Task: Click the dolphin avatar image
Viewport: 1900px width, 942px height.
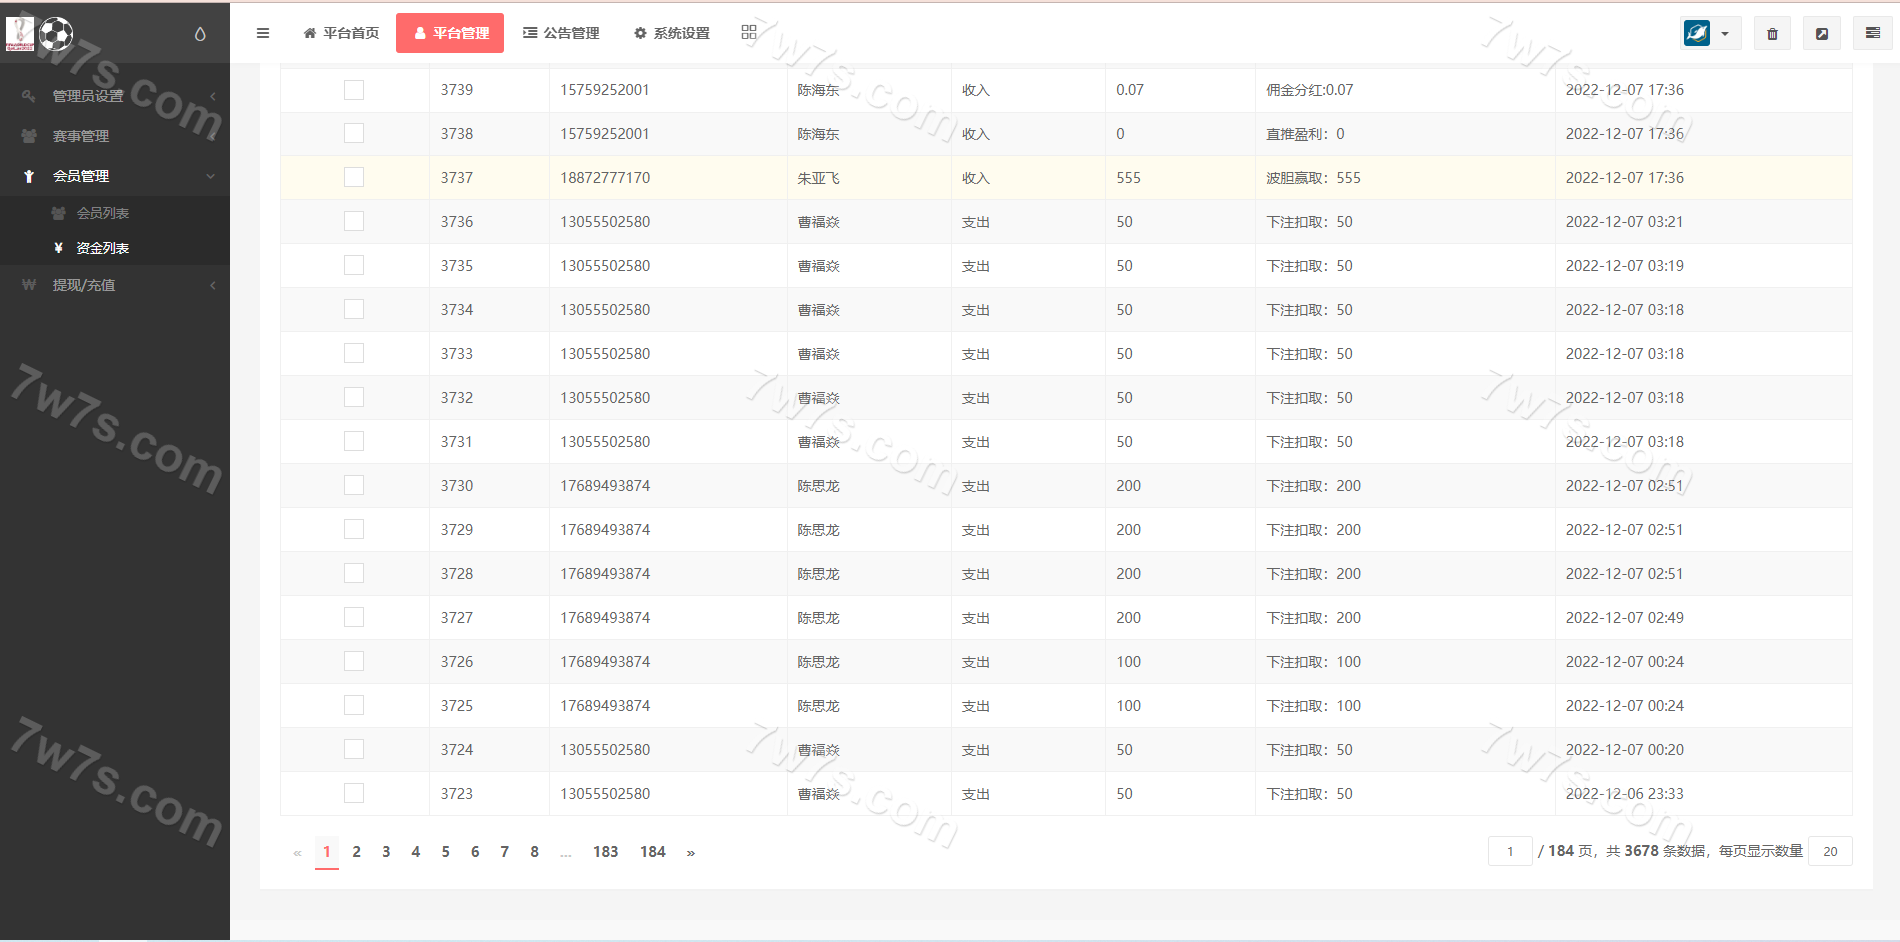Action: click(1697, 33)
